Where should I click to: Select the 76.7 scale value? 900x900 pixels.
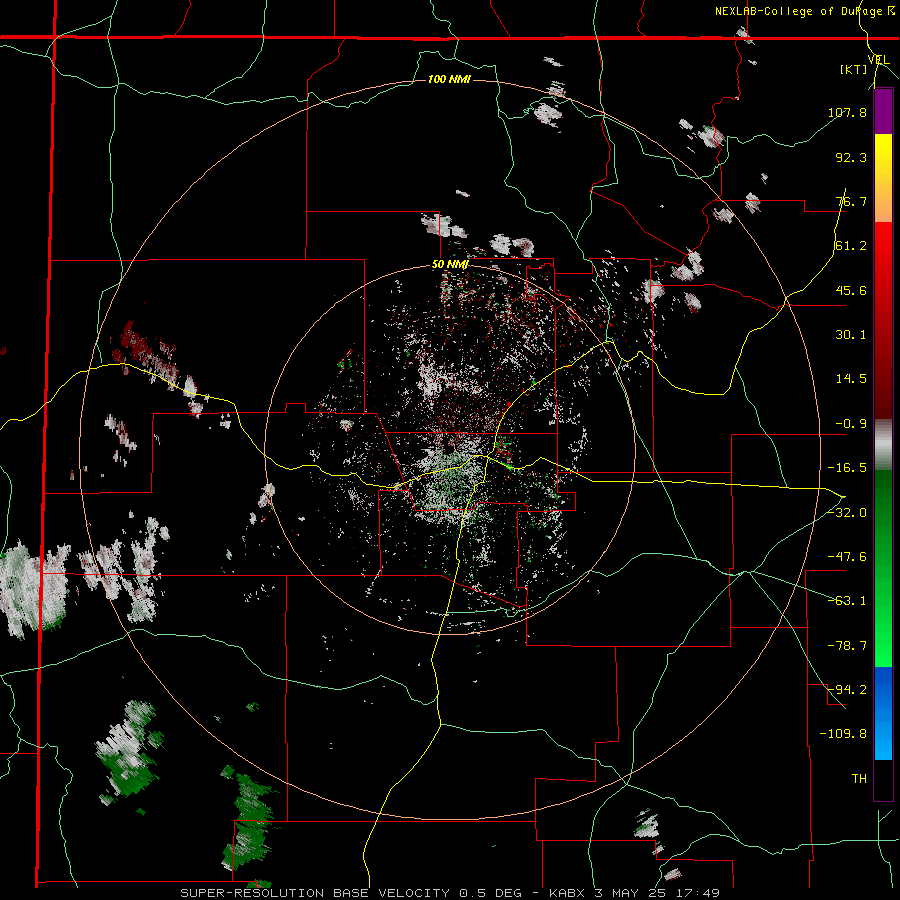pos(851,201)
